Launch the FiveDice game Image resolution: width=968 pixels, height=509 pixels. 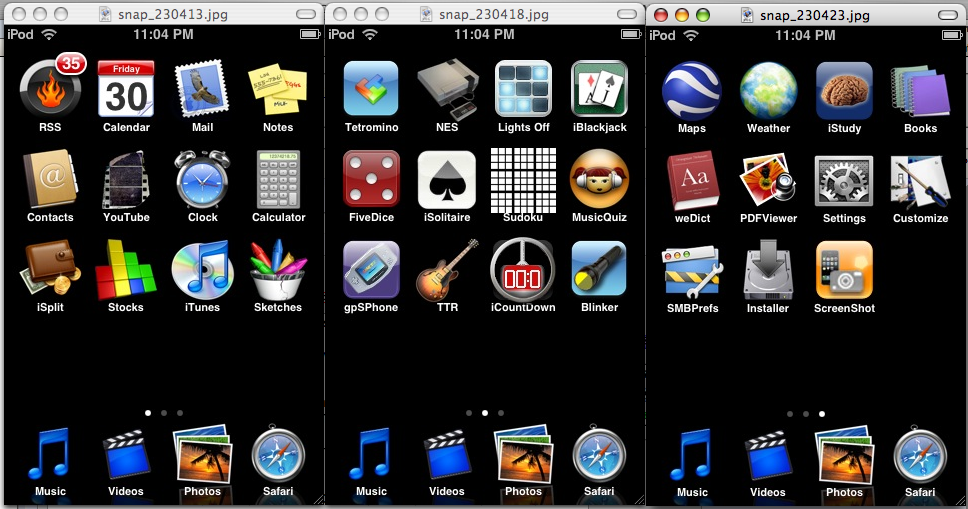click(x=371, y=179)
